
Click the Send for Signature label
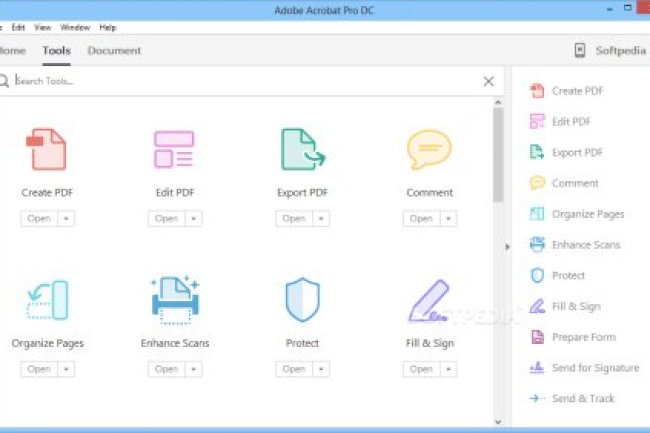tap(596, 368)
